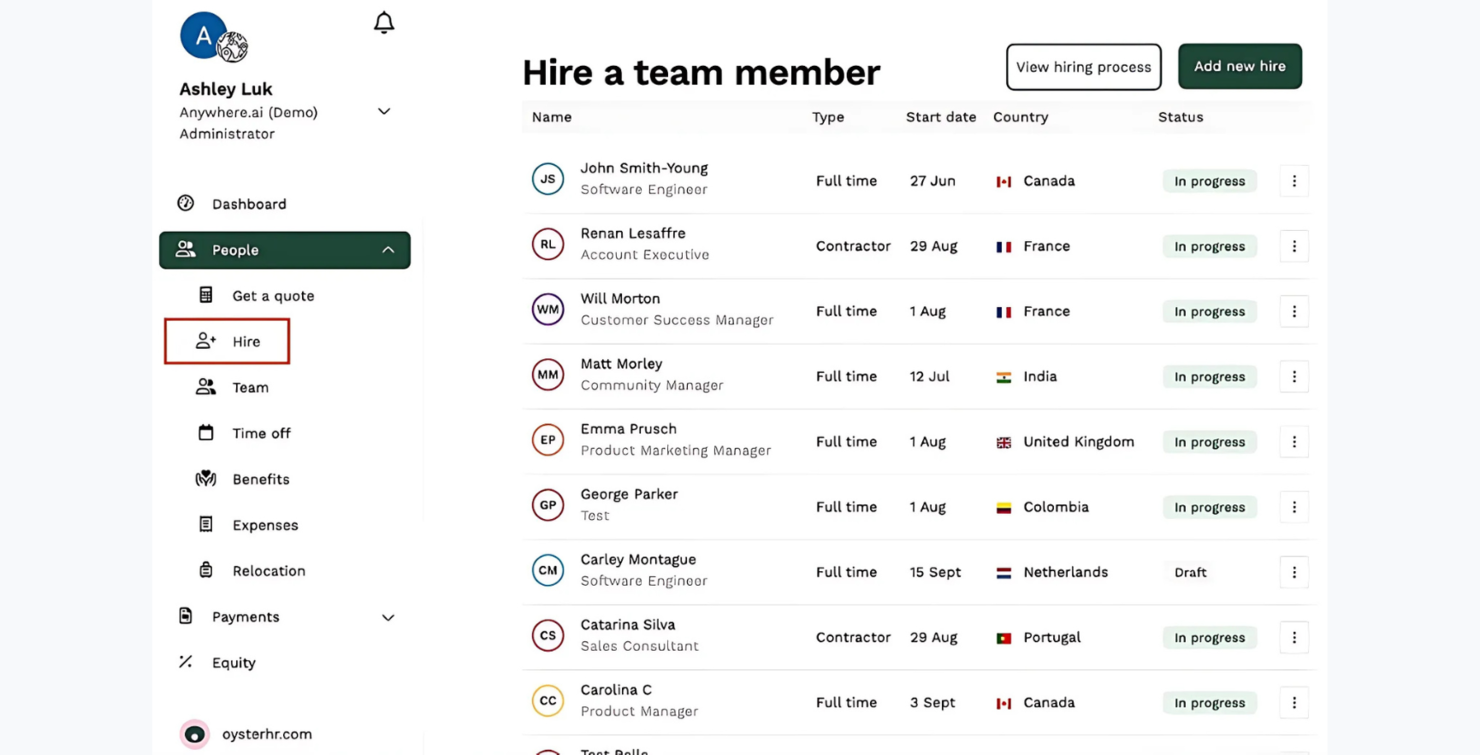Click In progress status for Emma Prusch
The width and height of the screenshot is (1480, 755).
pos(1210,442)
